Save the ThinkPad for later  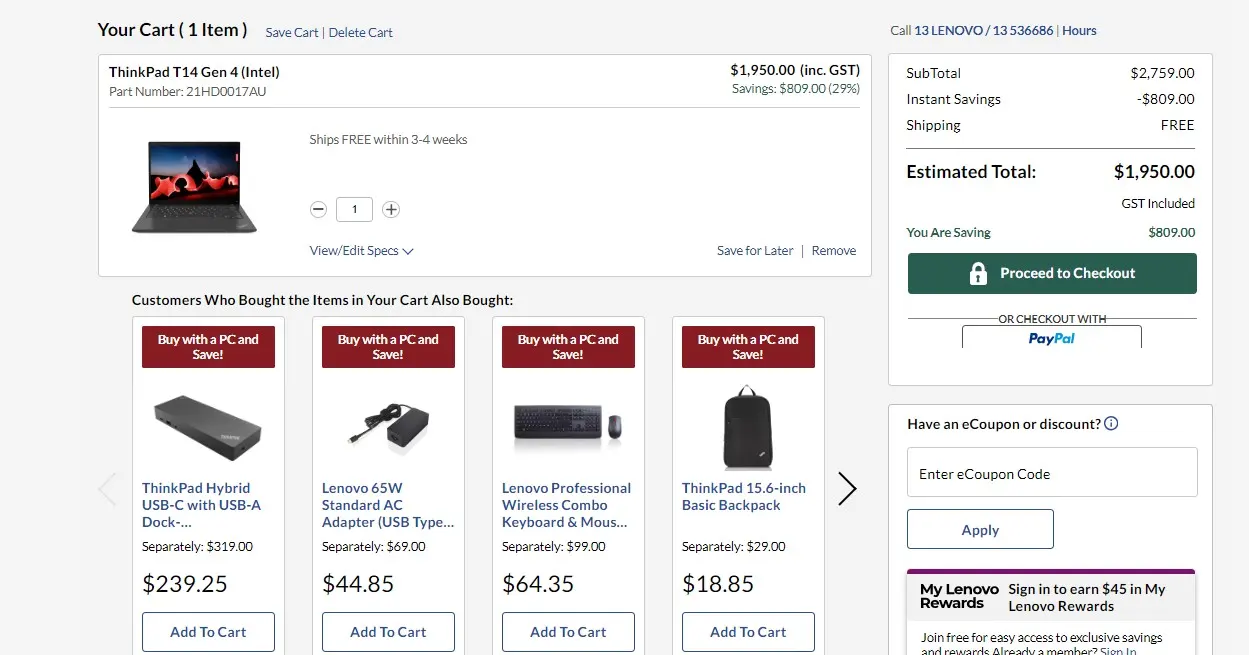(755, 251)
